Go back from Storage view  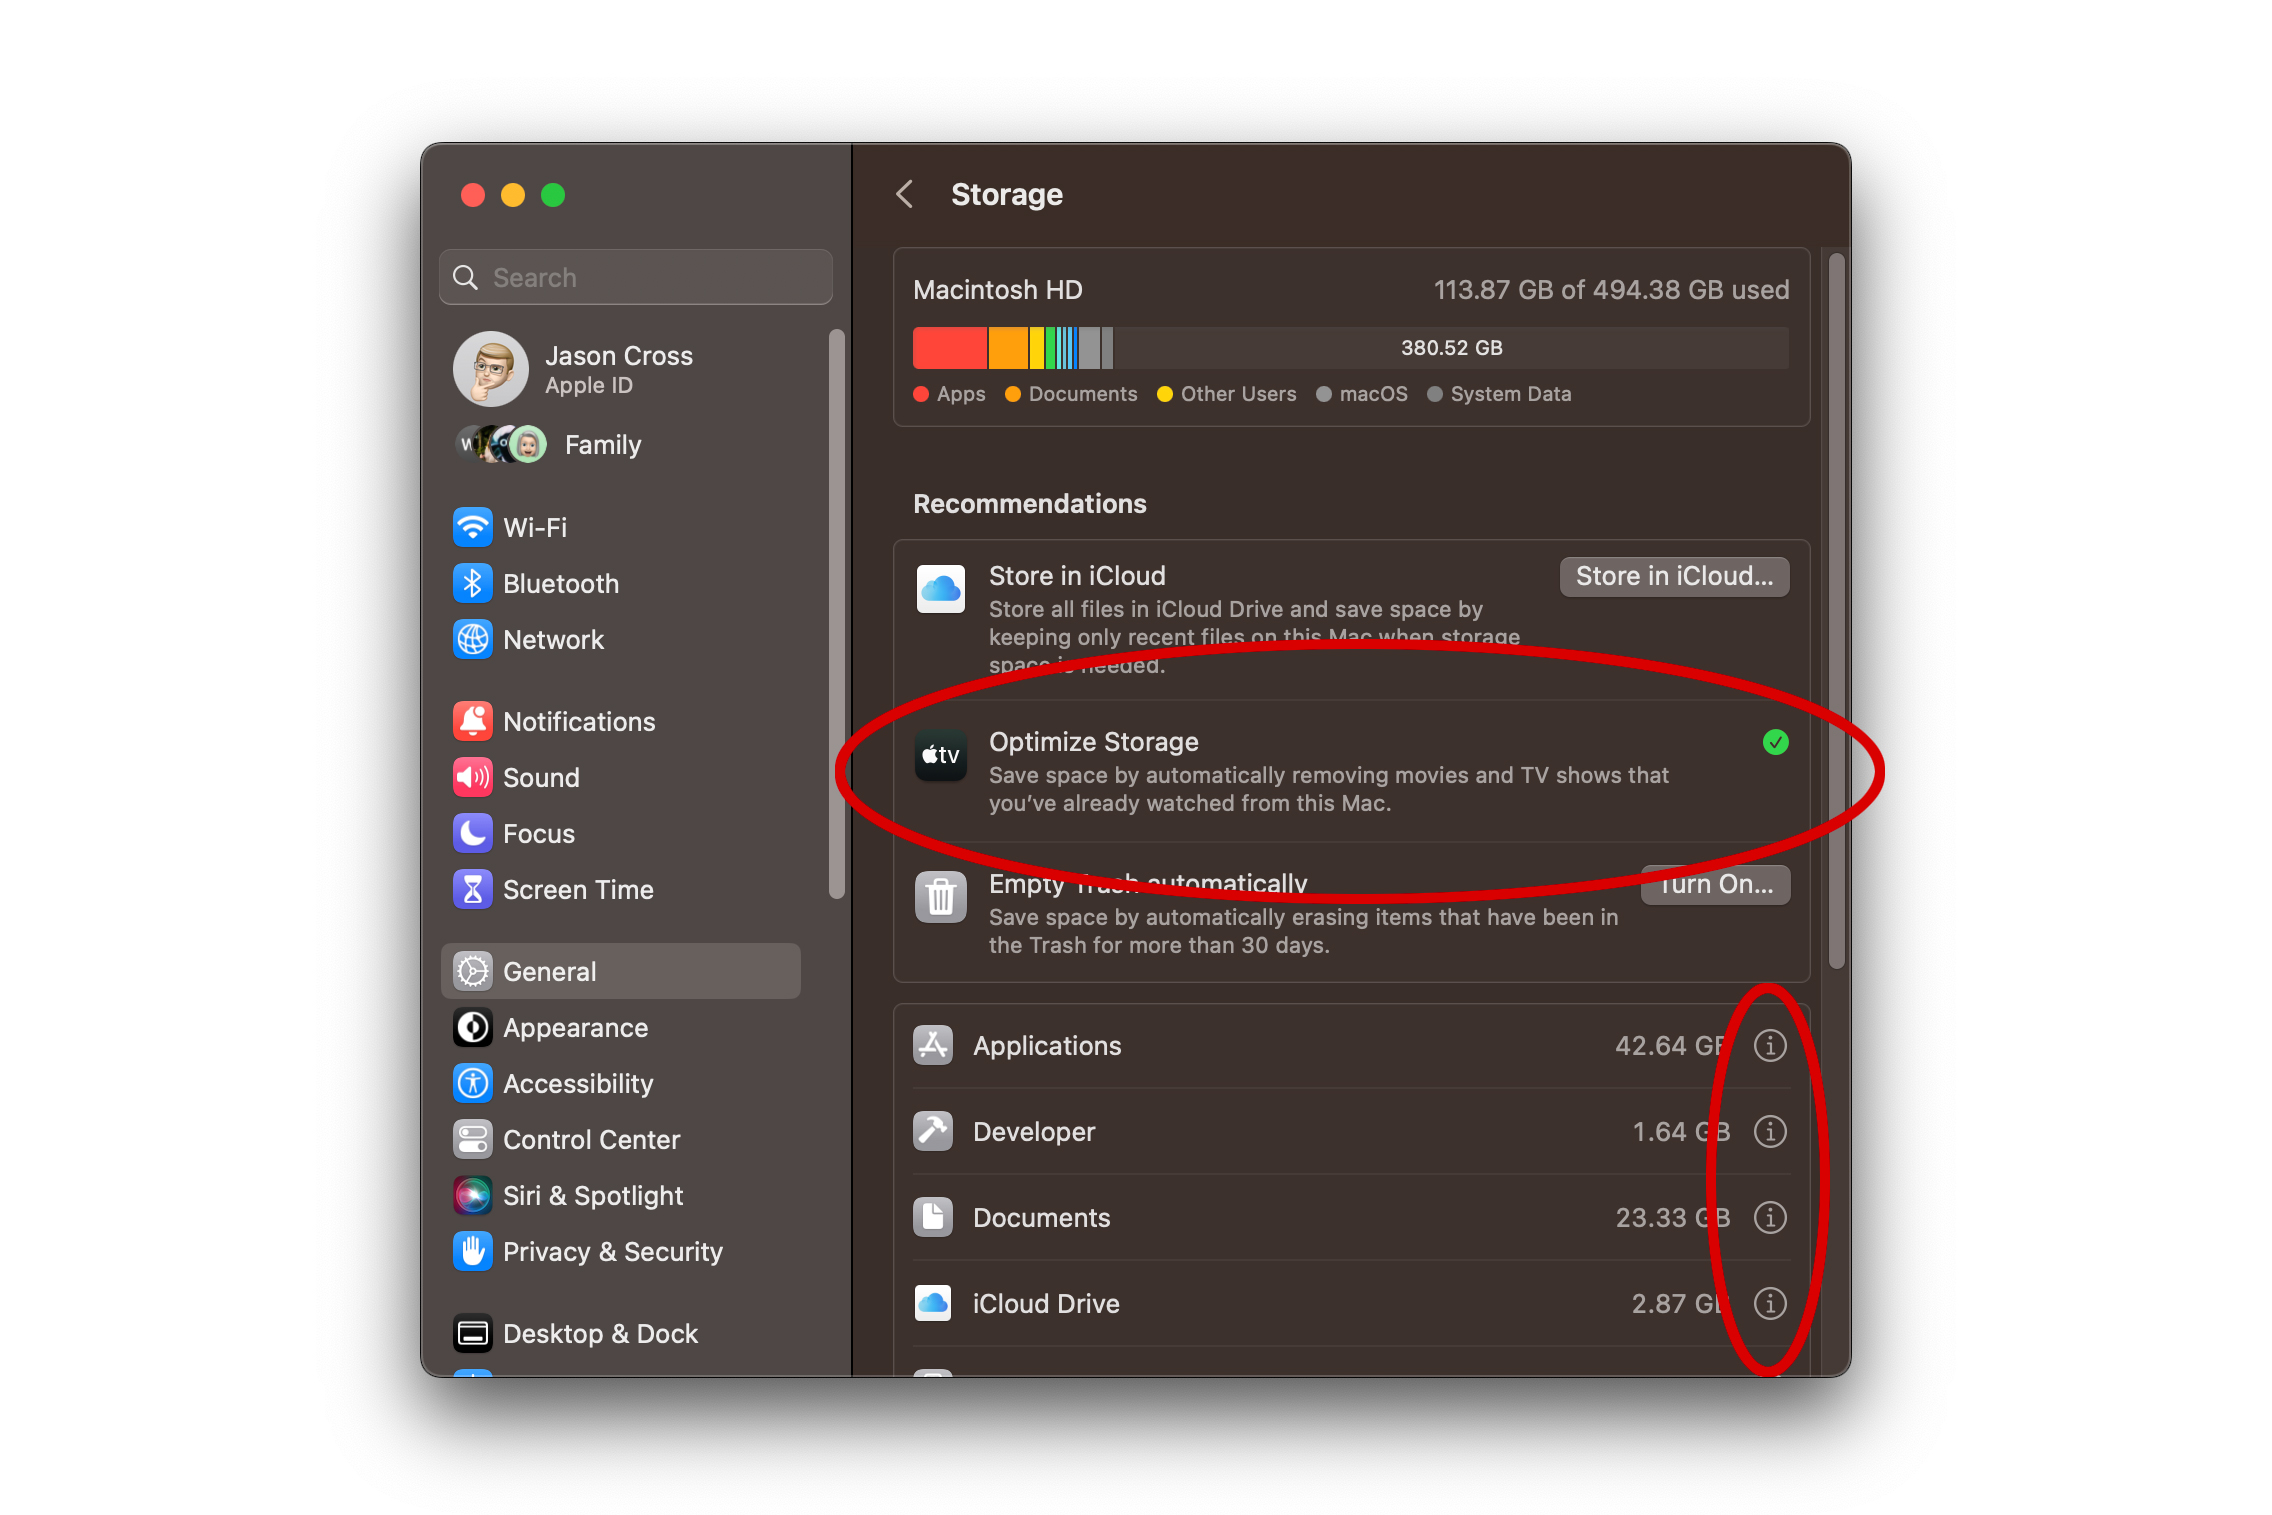pyautogui.click(x=906, y=194)
